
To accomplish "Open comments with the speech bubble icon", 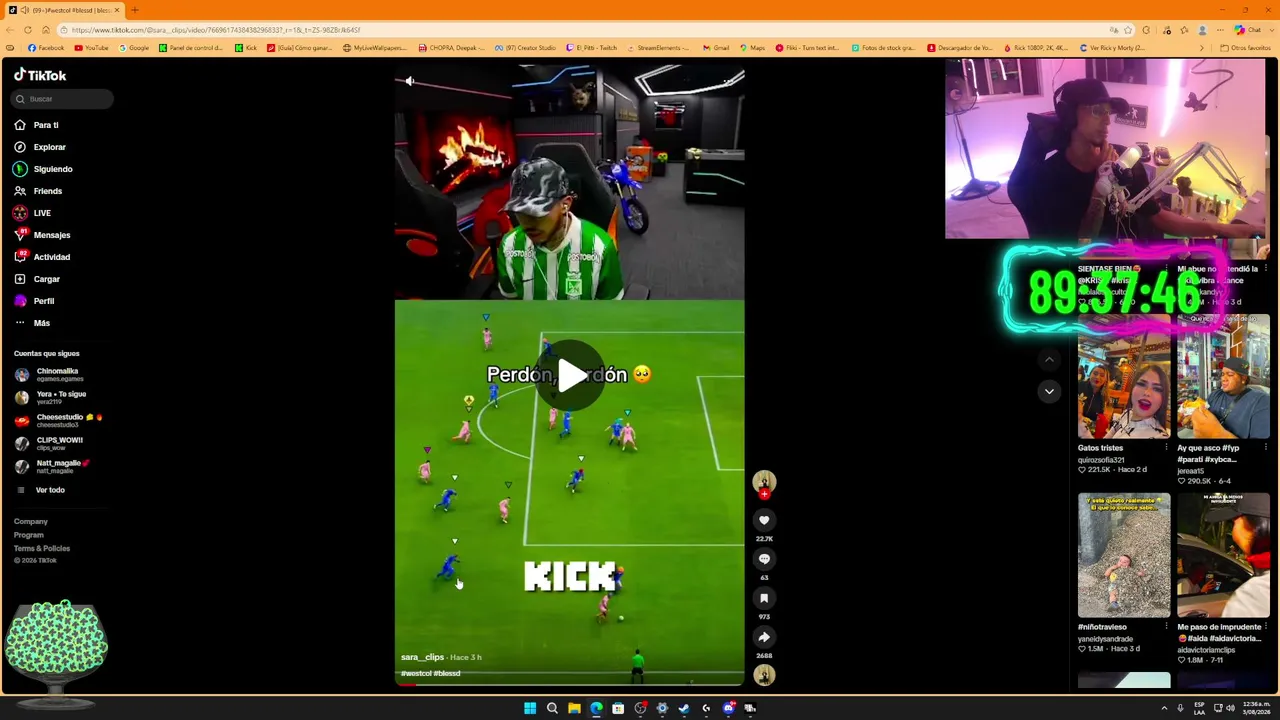I will [764, 559].
